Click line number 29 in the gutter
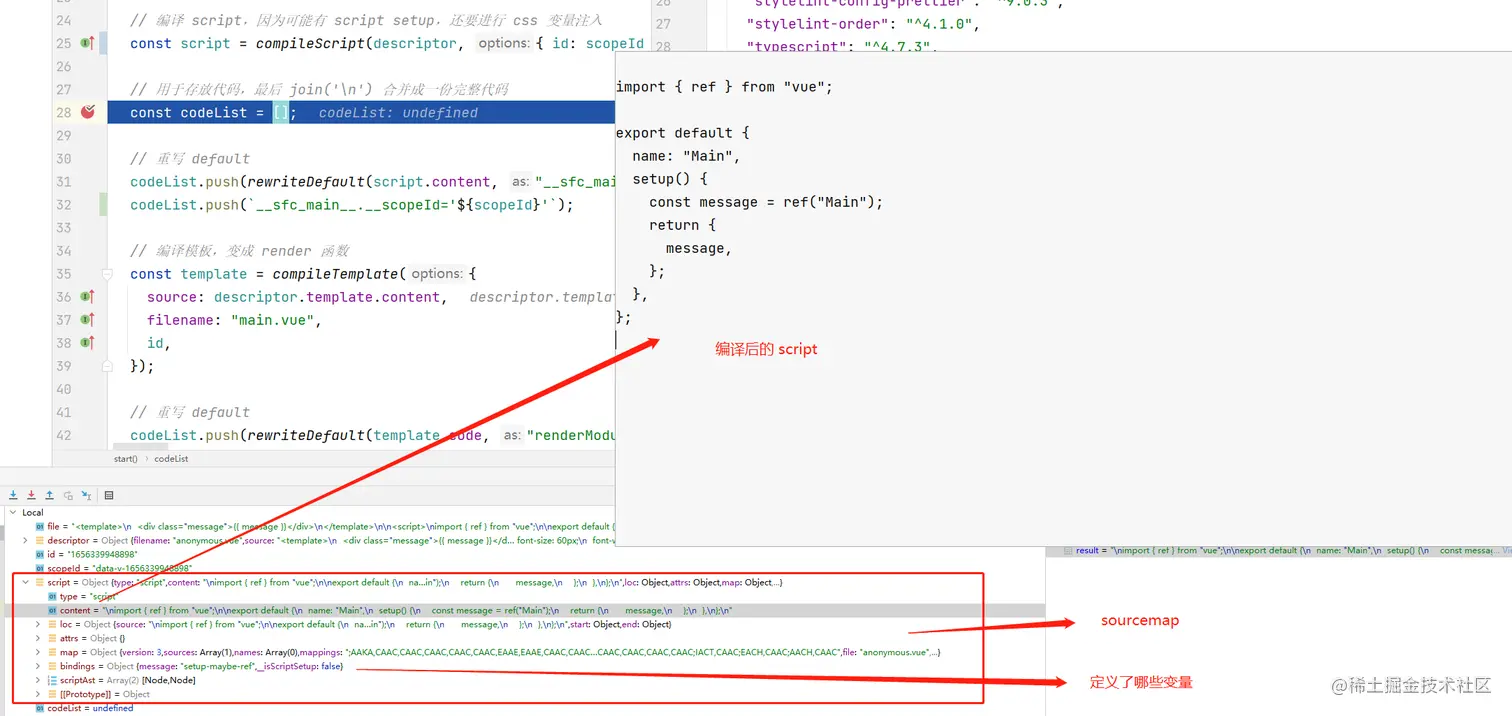1512x716 pixels. pos(63,136)
